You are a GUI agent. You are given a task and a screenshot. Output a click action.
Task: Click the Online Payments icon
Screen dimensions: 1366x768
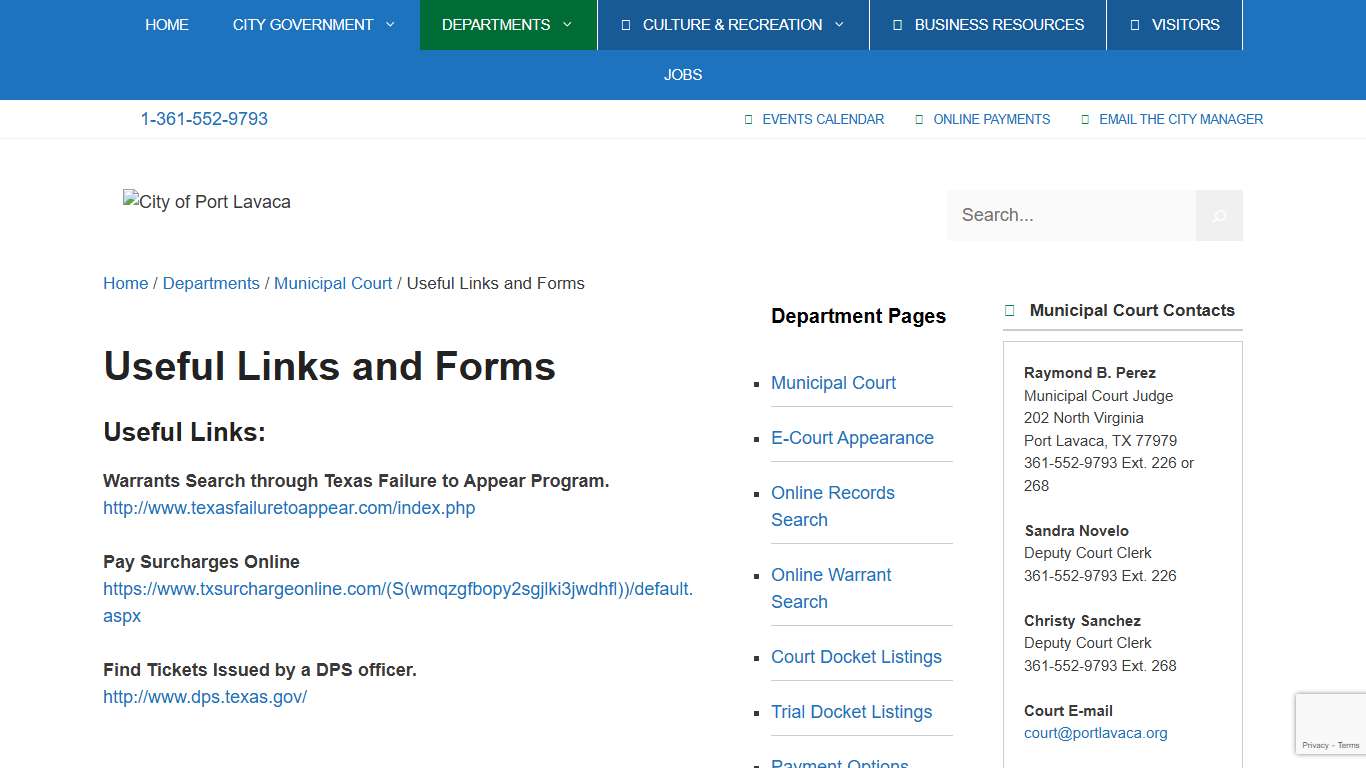[x=919, y=119]
